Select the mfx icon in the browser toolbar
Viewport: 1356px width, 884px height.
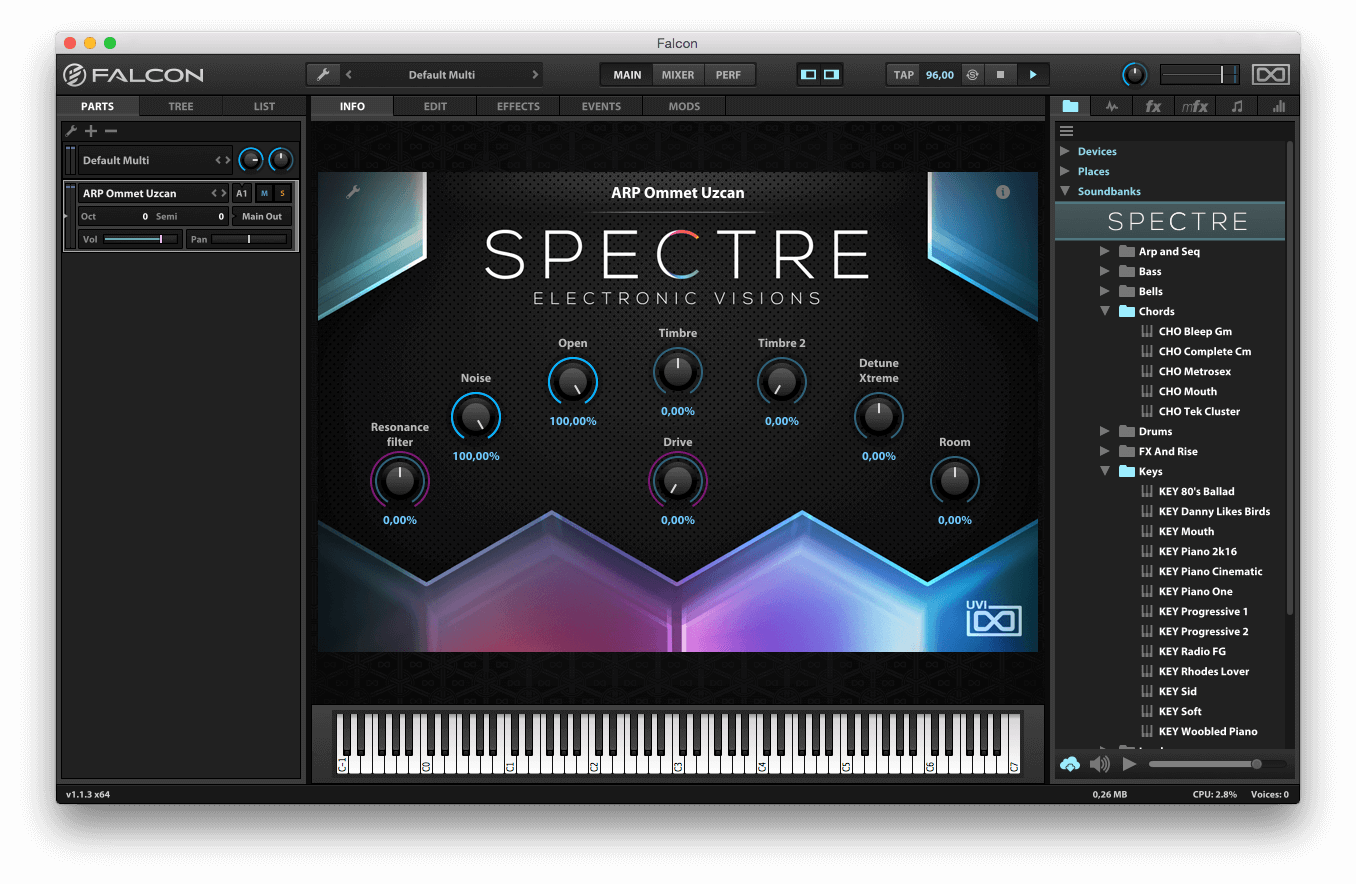click(x=1194, y=105)
